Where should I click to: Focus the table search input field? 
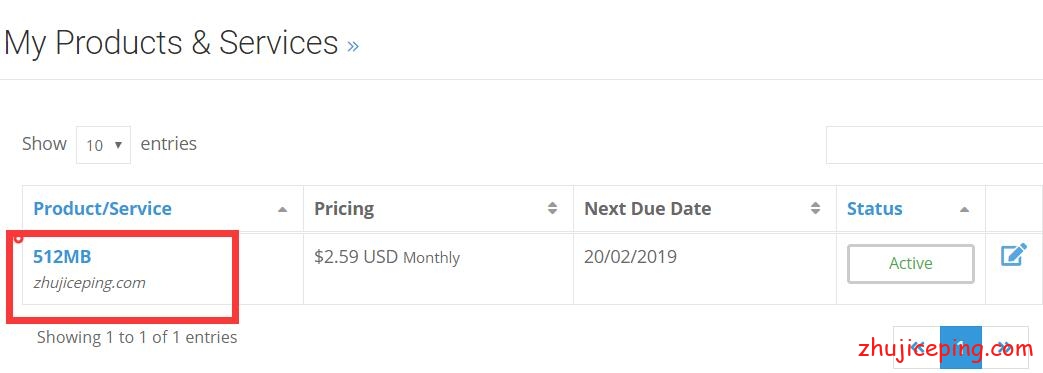935,144
